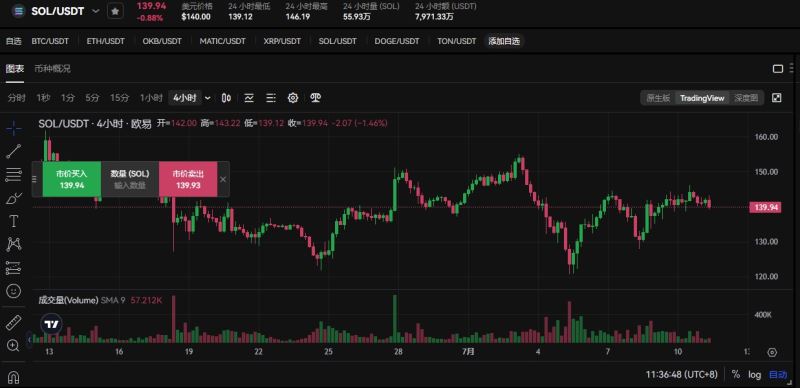Select the brush drawing tool
Screen dimensions: 800x388
pos(14,198)
